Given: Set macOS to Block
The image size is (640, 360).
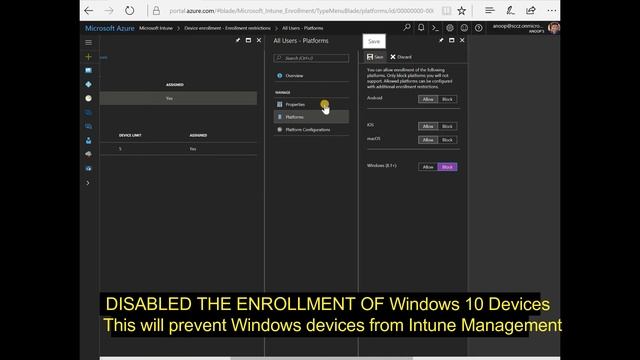Looking at the screenshot, I should (447, 140).
